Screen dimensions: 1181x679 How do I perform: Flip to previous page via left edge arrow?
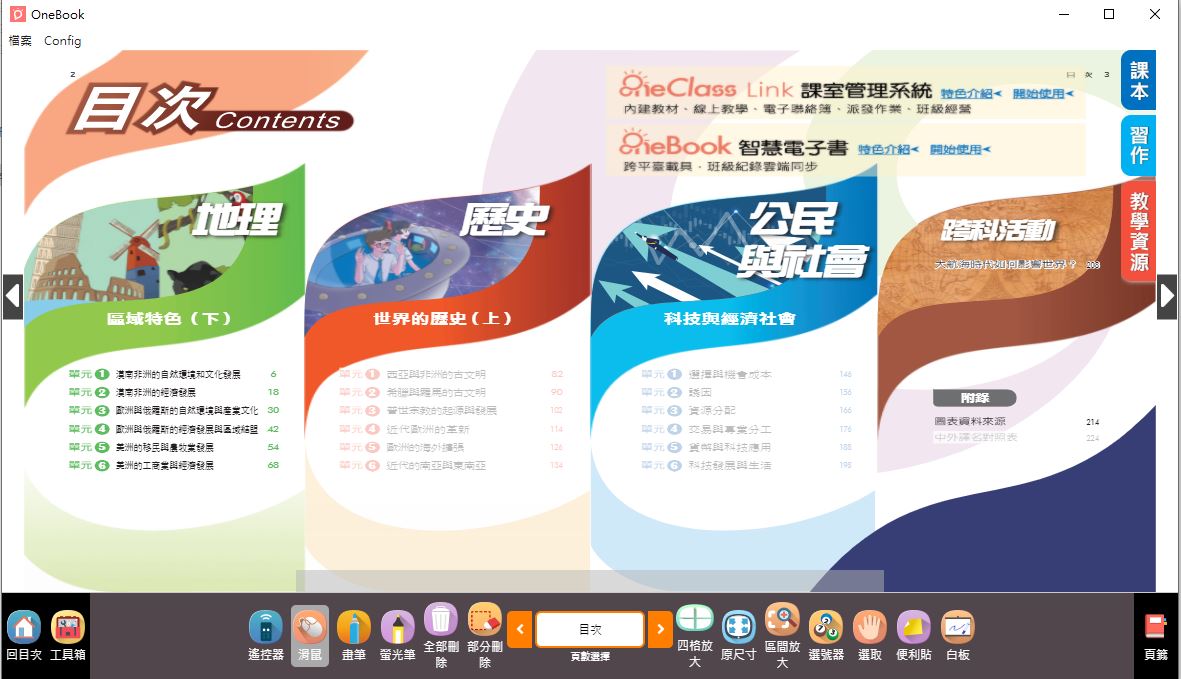(x=12, y=297)
